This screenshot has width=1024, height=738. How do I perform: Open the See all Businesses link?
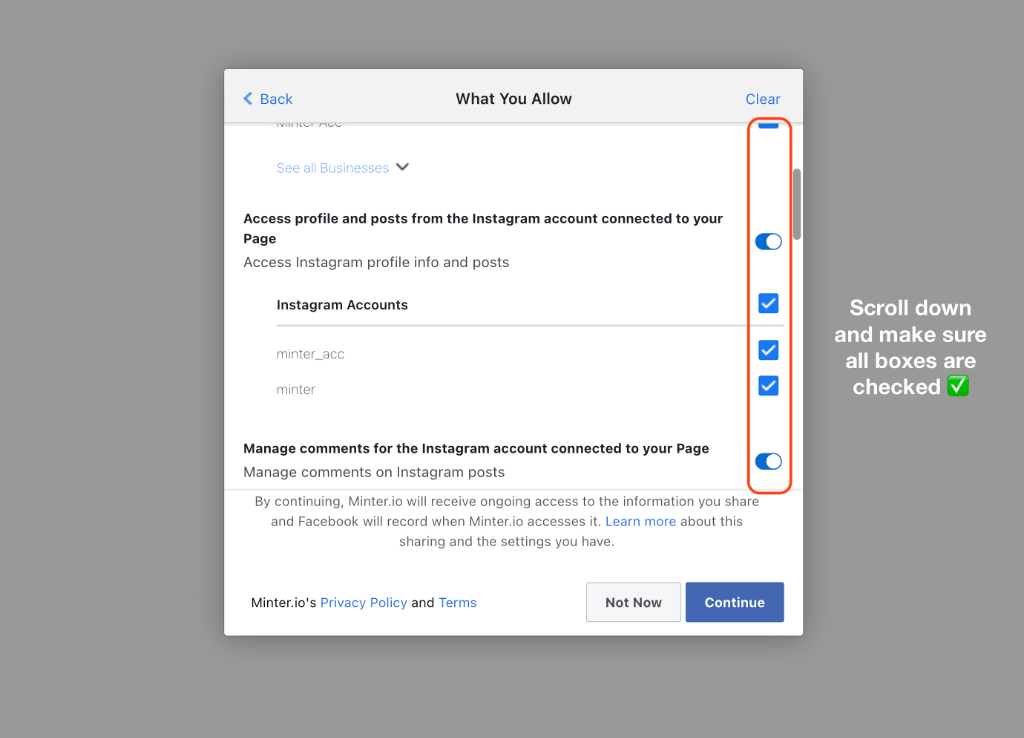pyautogui.click(x=332, y=168)
